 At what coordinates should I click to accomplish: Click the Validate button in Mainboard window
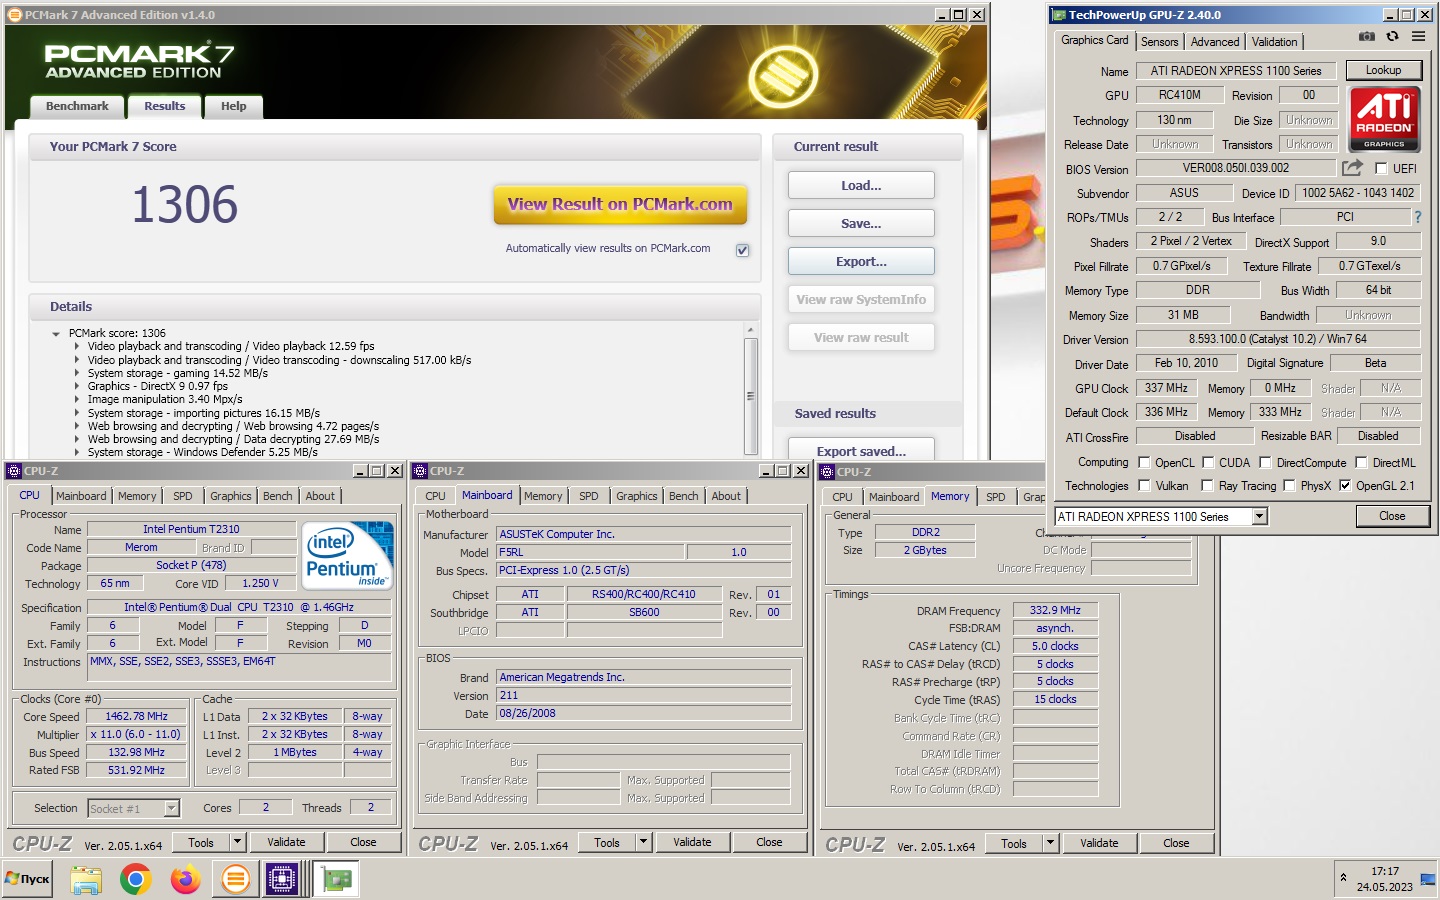692,842
